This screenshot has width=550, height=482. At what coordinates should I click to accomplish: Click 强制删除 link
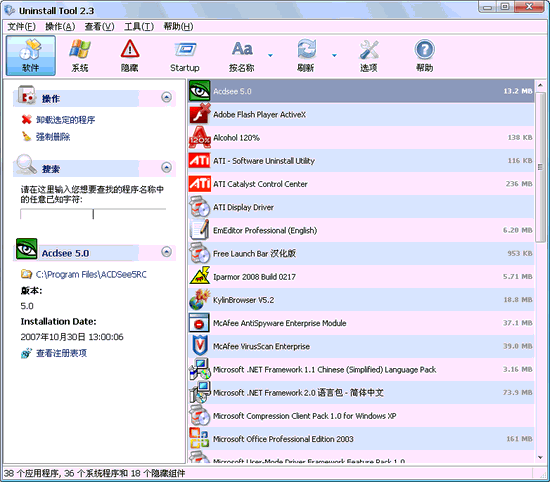click(53, 137)
